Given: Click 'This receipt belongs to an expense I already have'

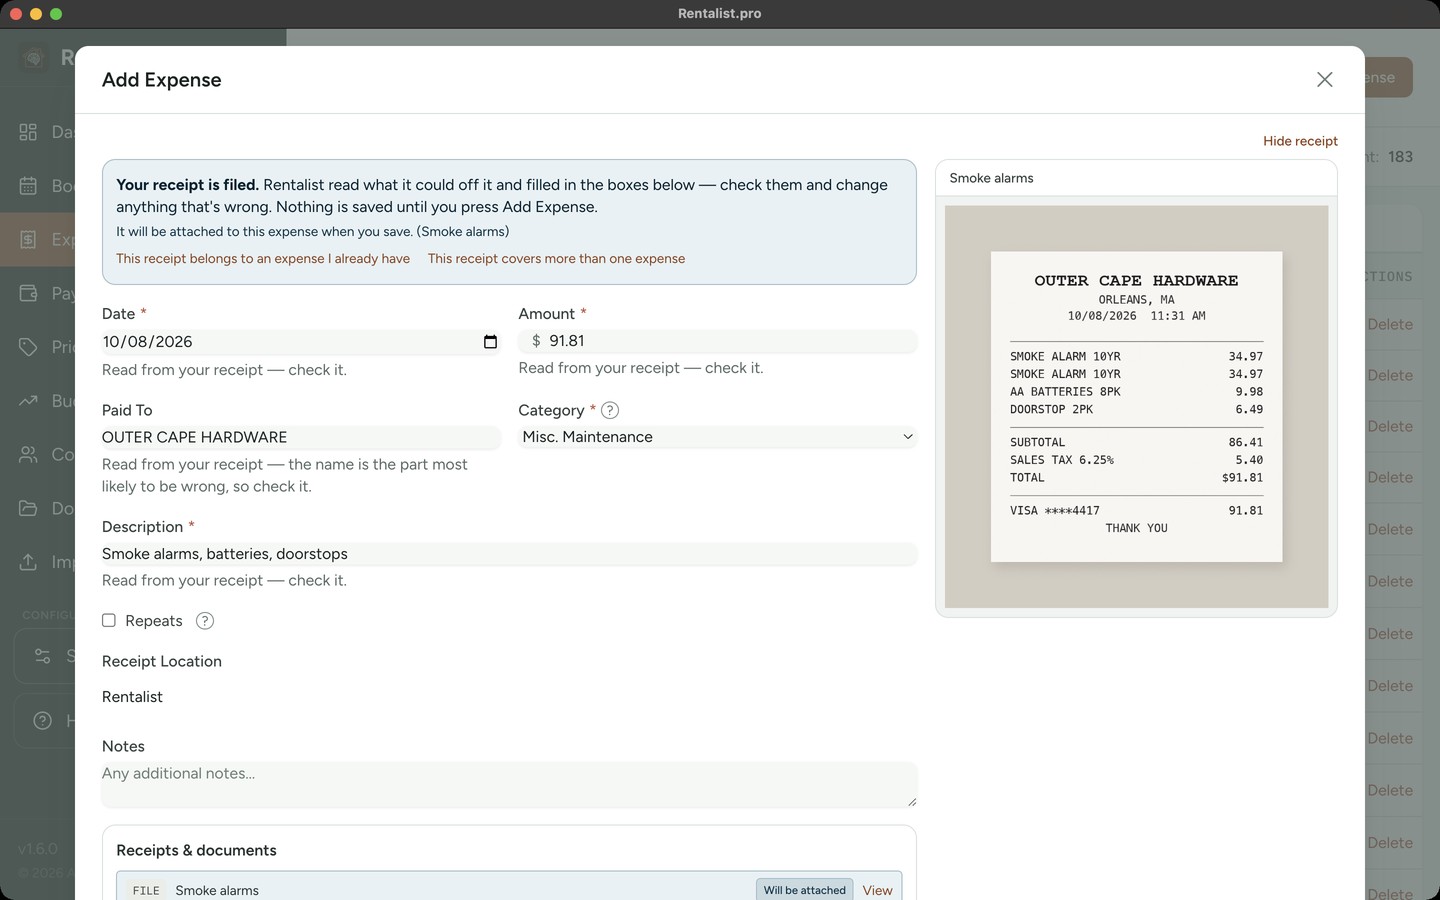Looking at the screenshot, I should (x=263, y=259).
